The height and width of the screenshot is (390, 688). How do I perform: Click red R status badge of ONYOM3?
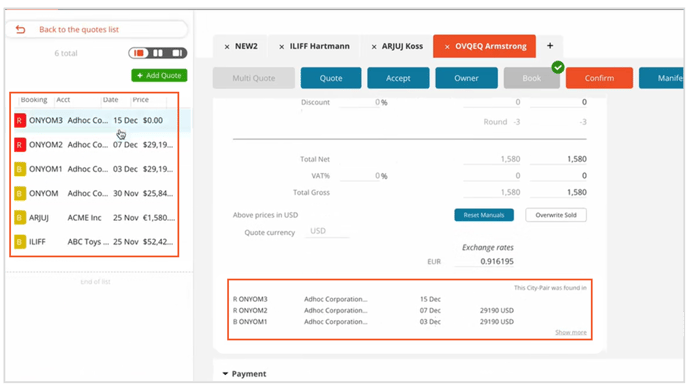pos(20,120)
